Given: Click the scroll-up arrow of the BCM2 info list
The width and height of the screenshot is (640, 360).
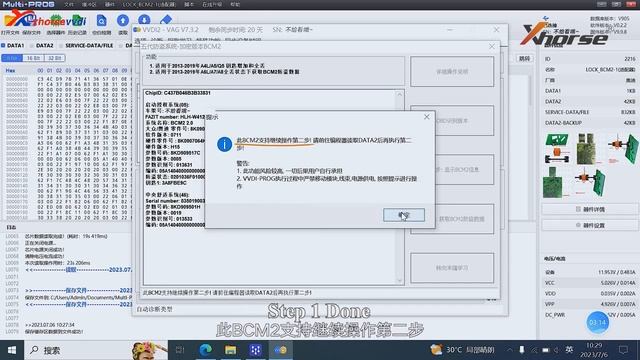Looking at the screenshot, I should pyautogui.click(x=399, y=95).
